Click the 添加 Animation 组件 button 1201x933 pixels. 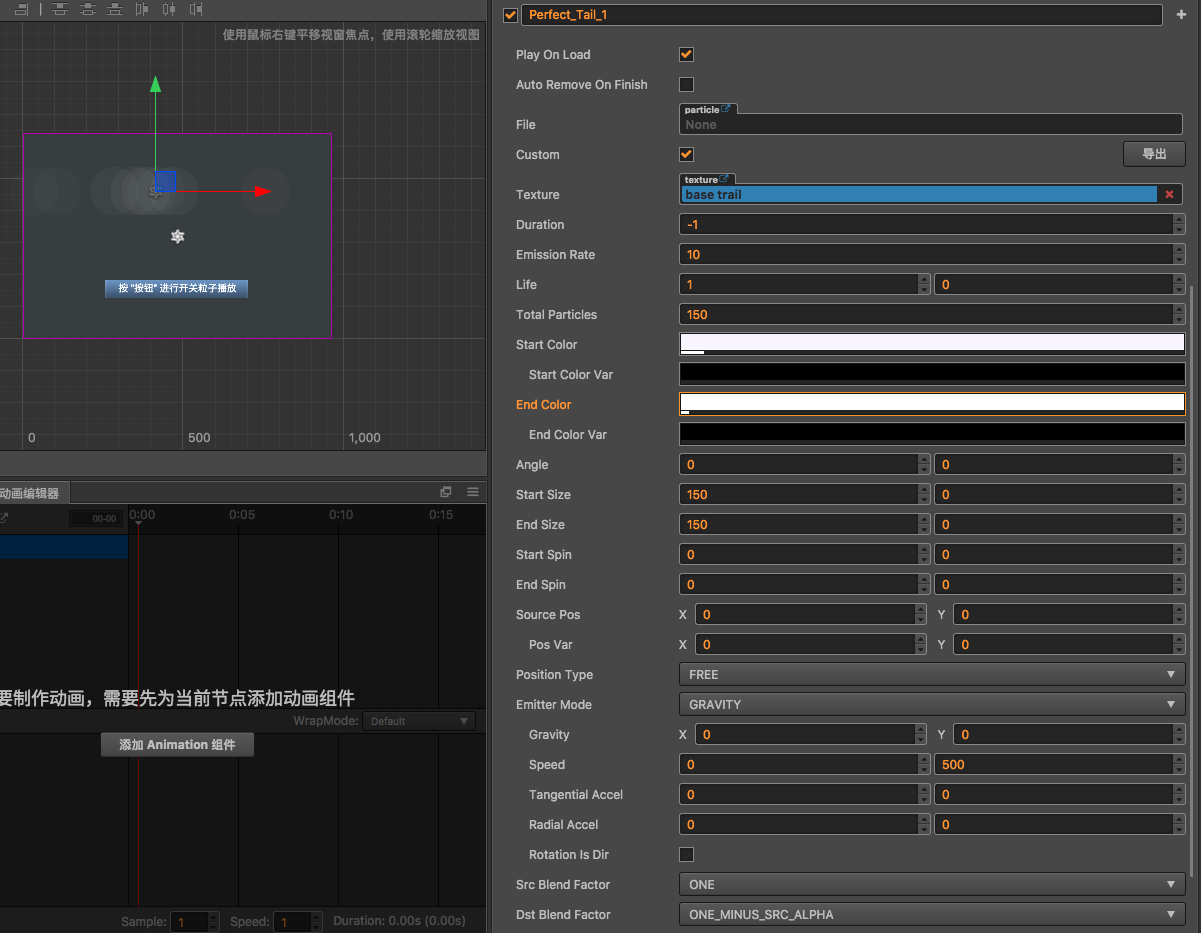point(177,745)
